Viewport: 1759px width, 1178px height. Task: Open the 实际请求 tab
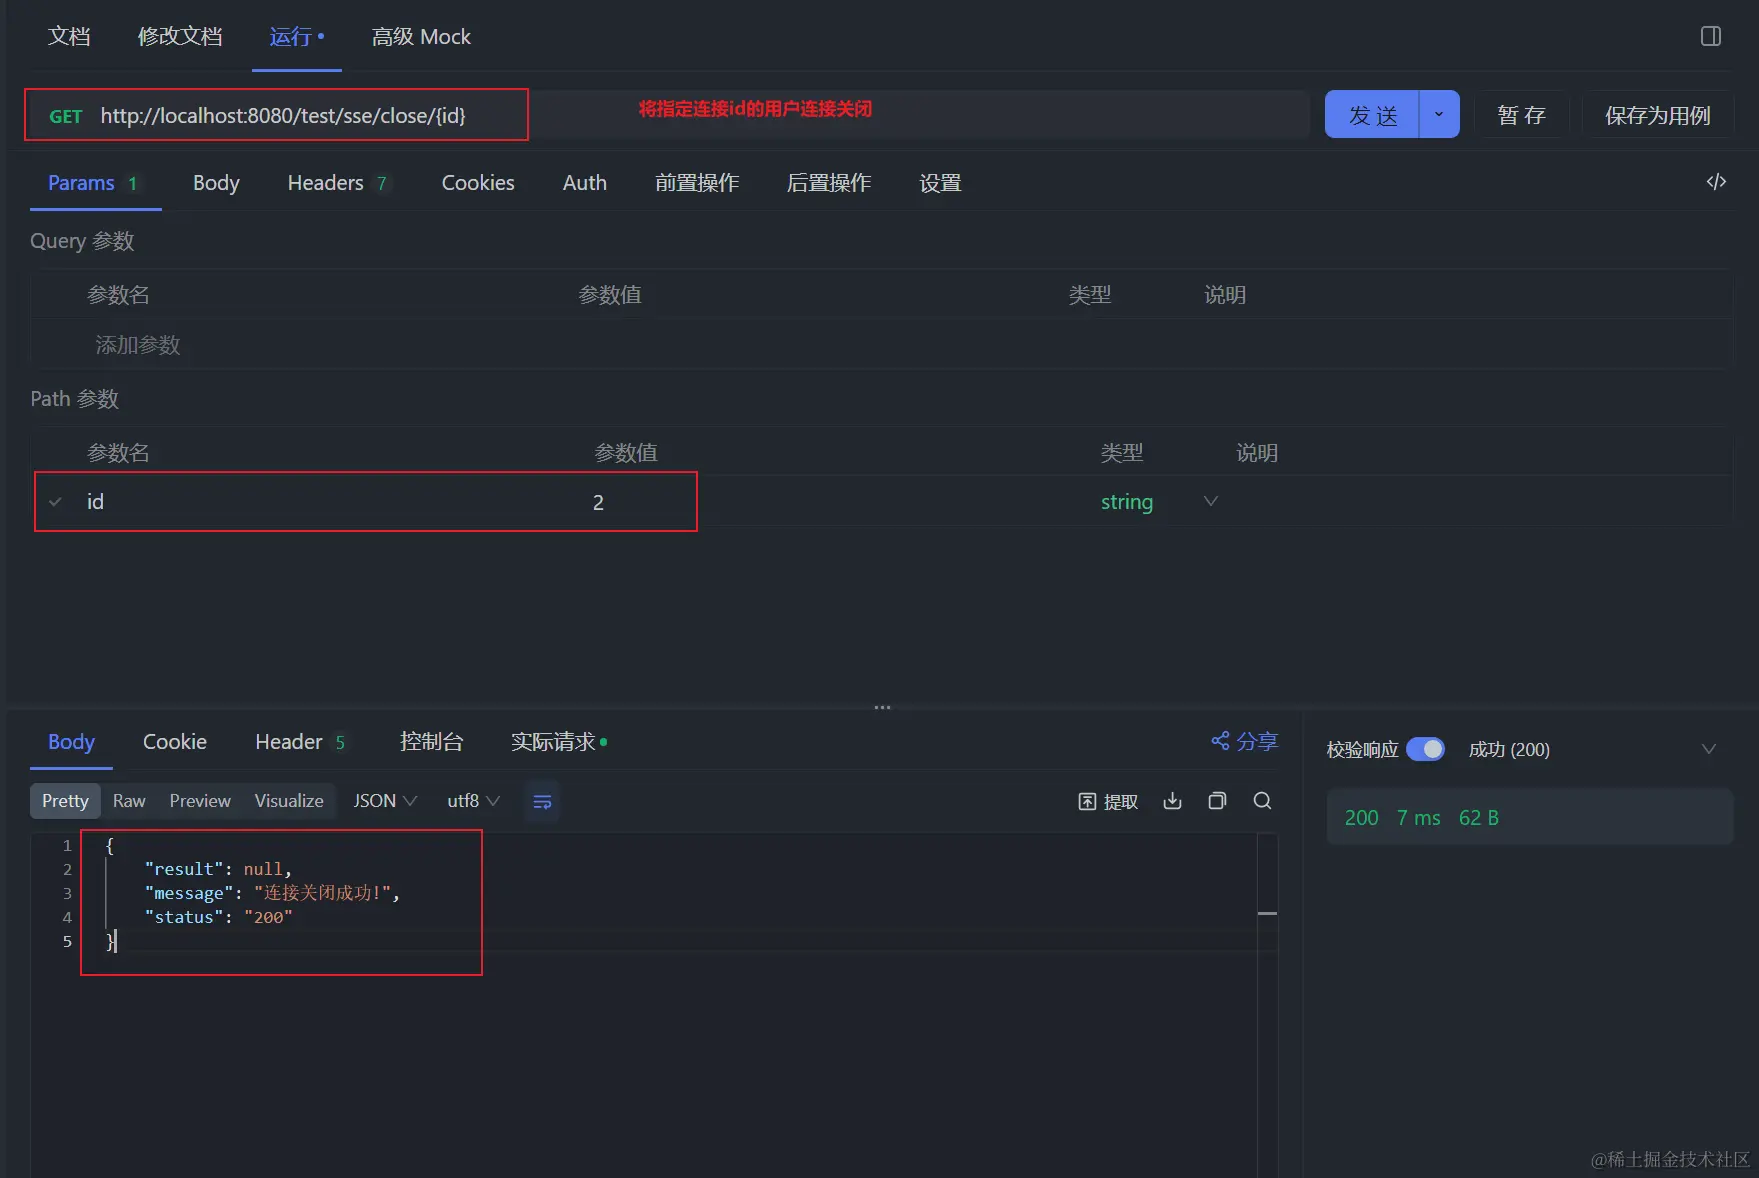click(x=559, y=742)
